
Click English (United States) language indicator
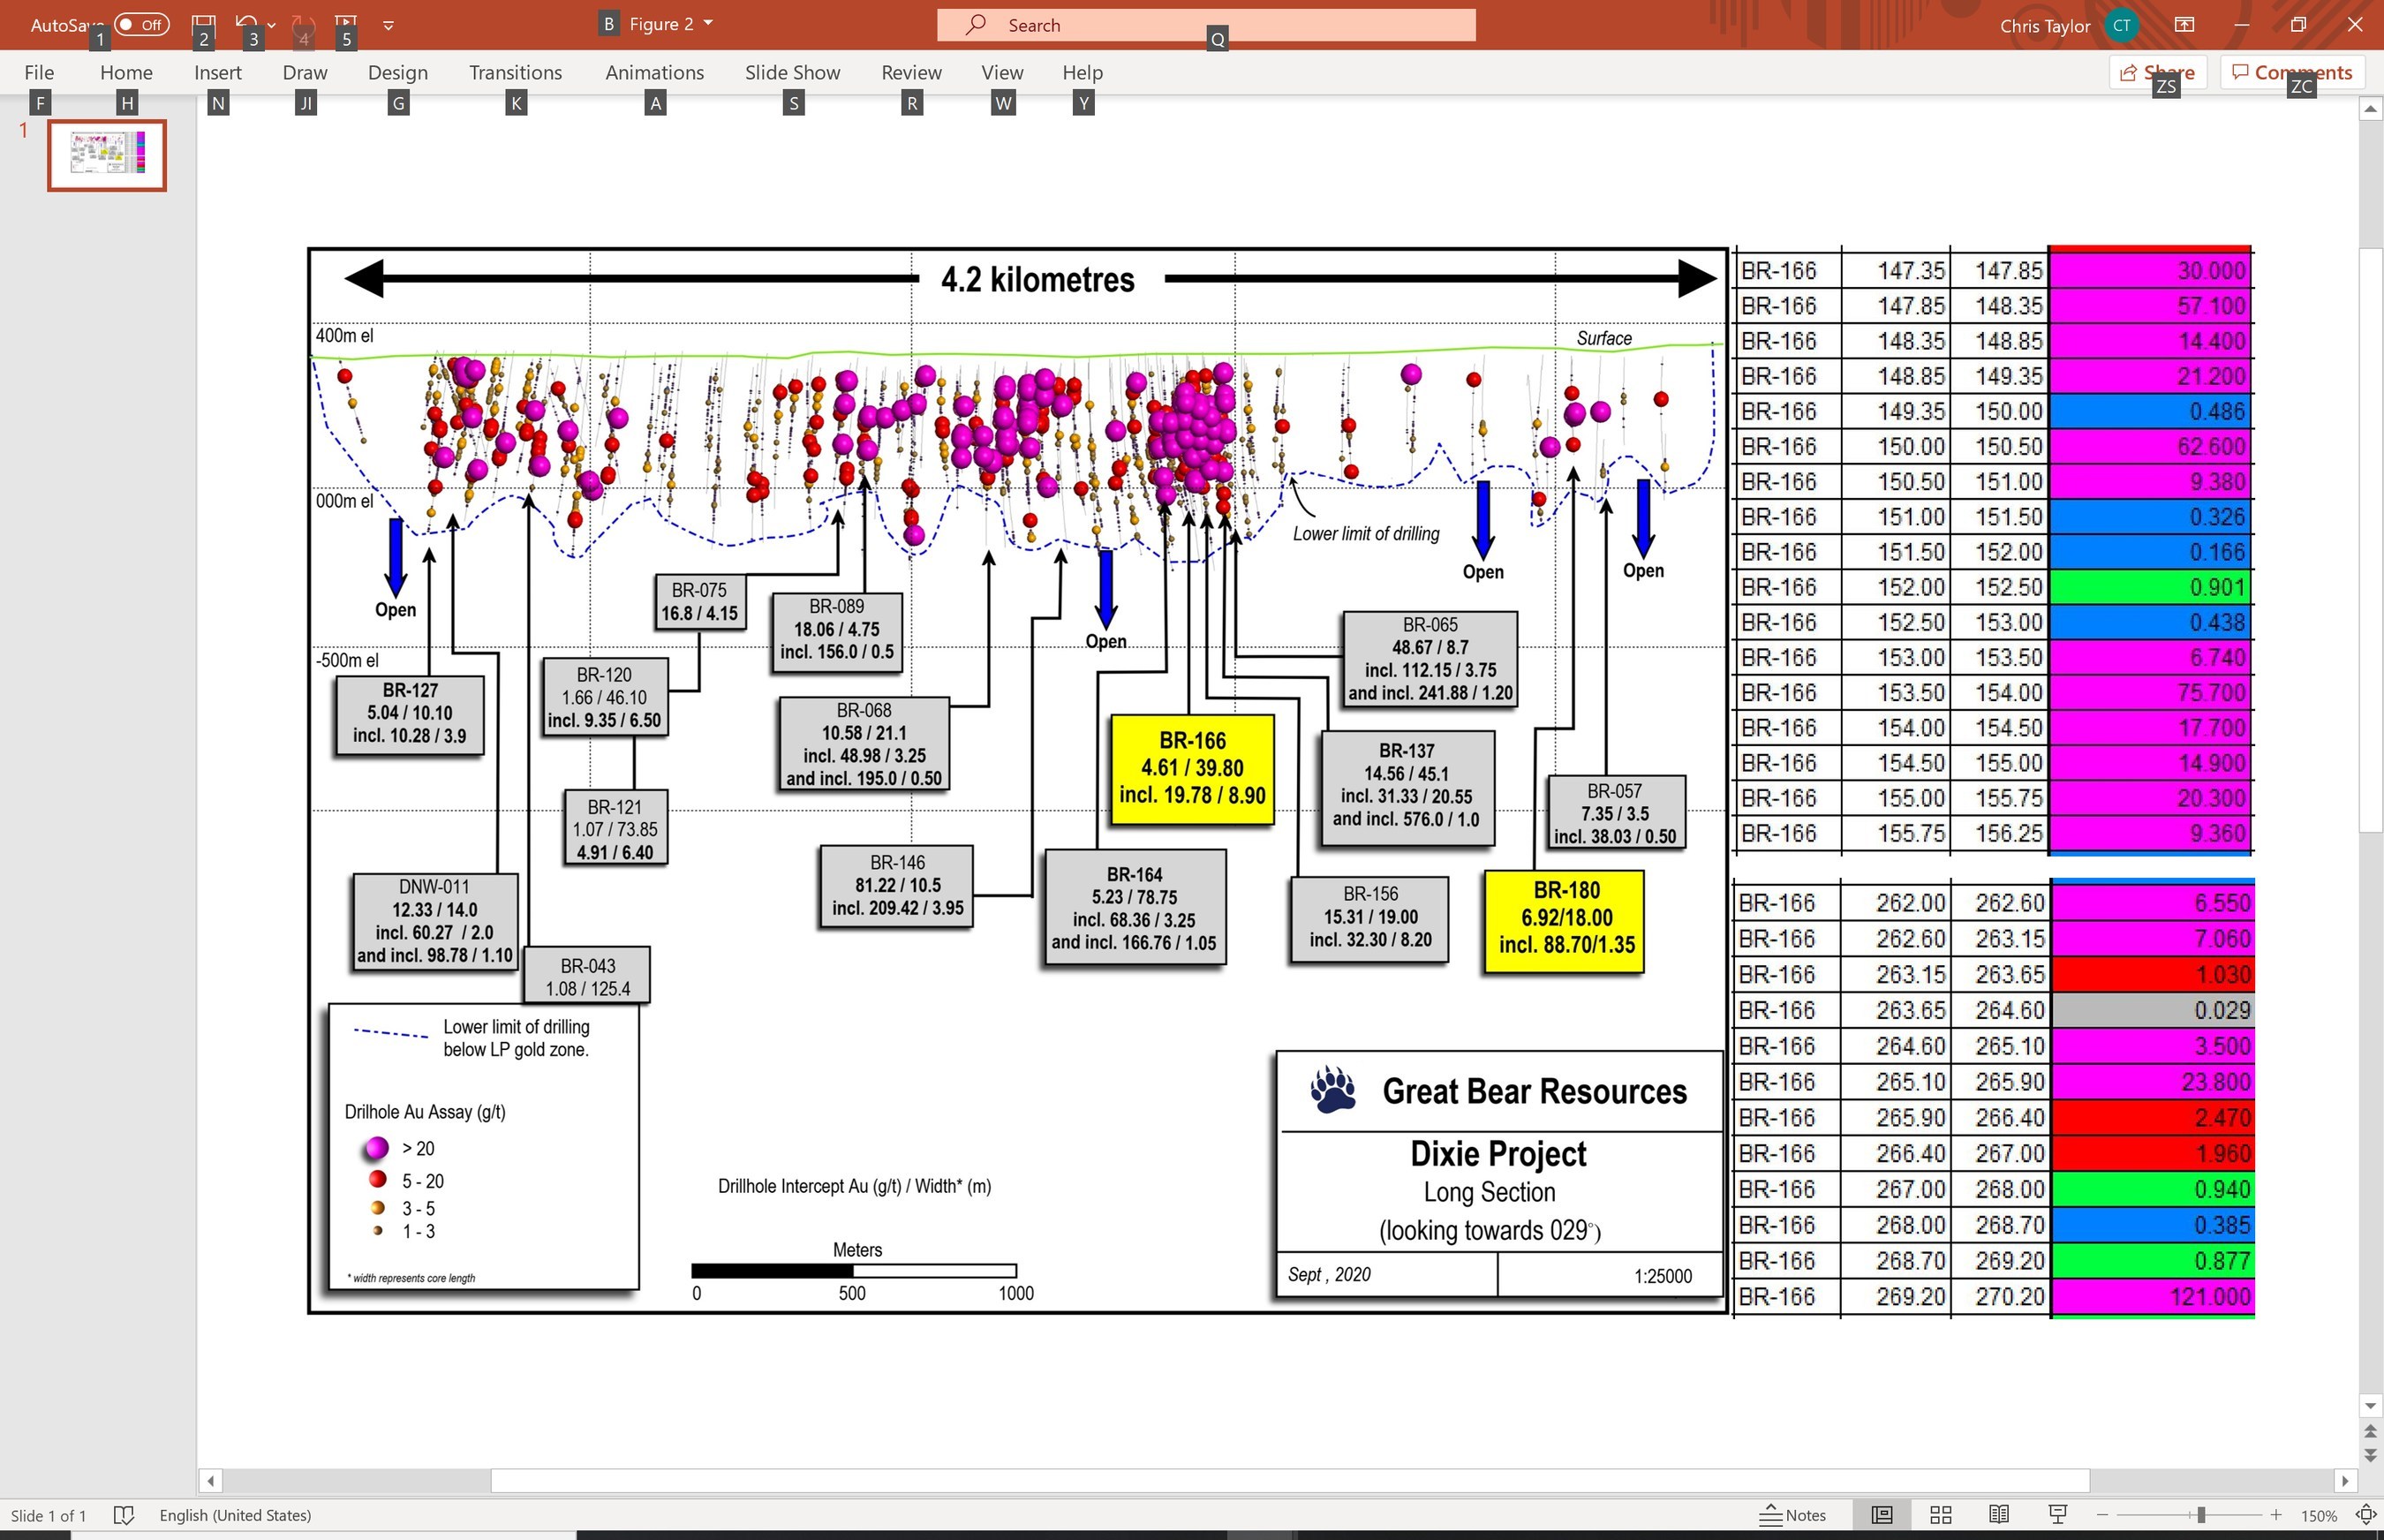235,1515
